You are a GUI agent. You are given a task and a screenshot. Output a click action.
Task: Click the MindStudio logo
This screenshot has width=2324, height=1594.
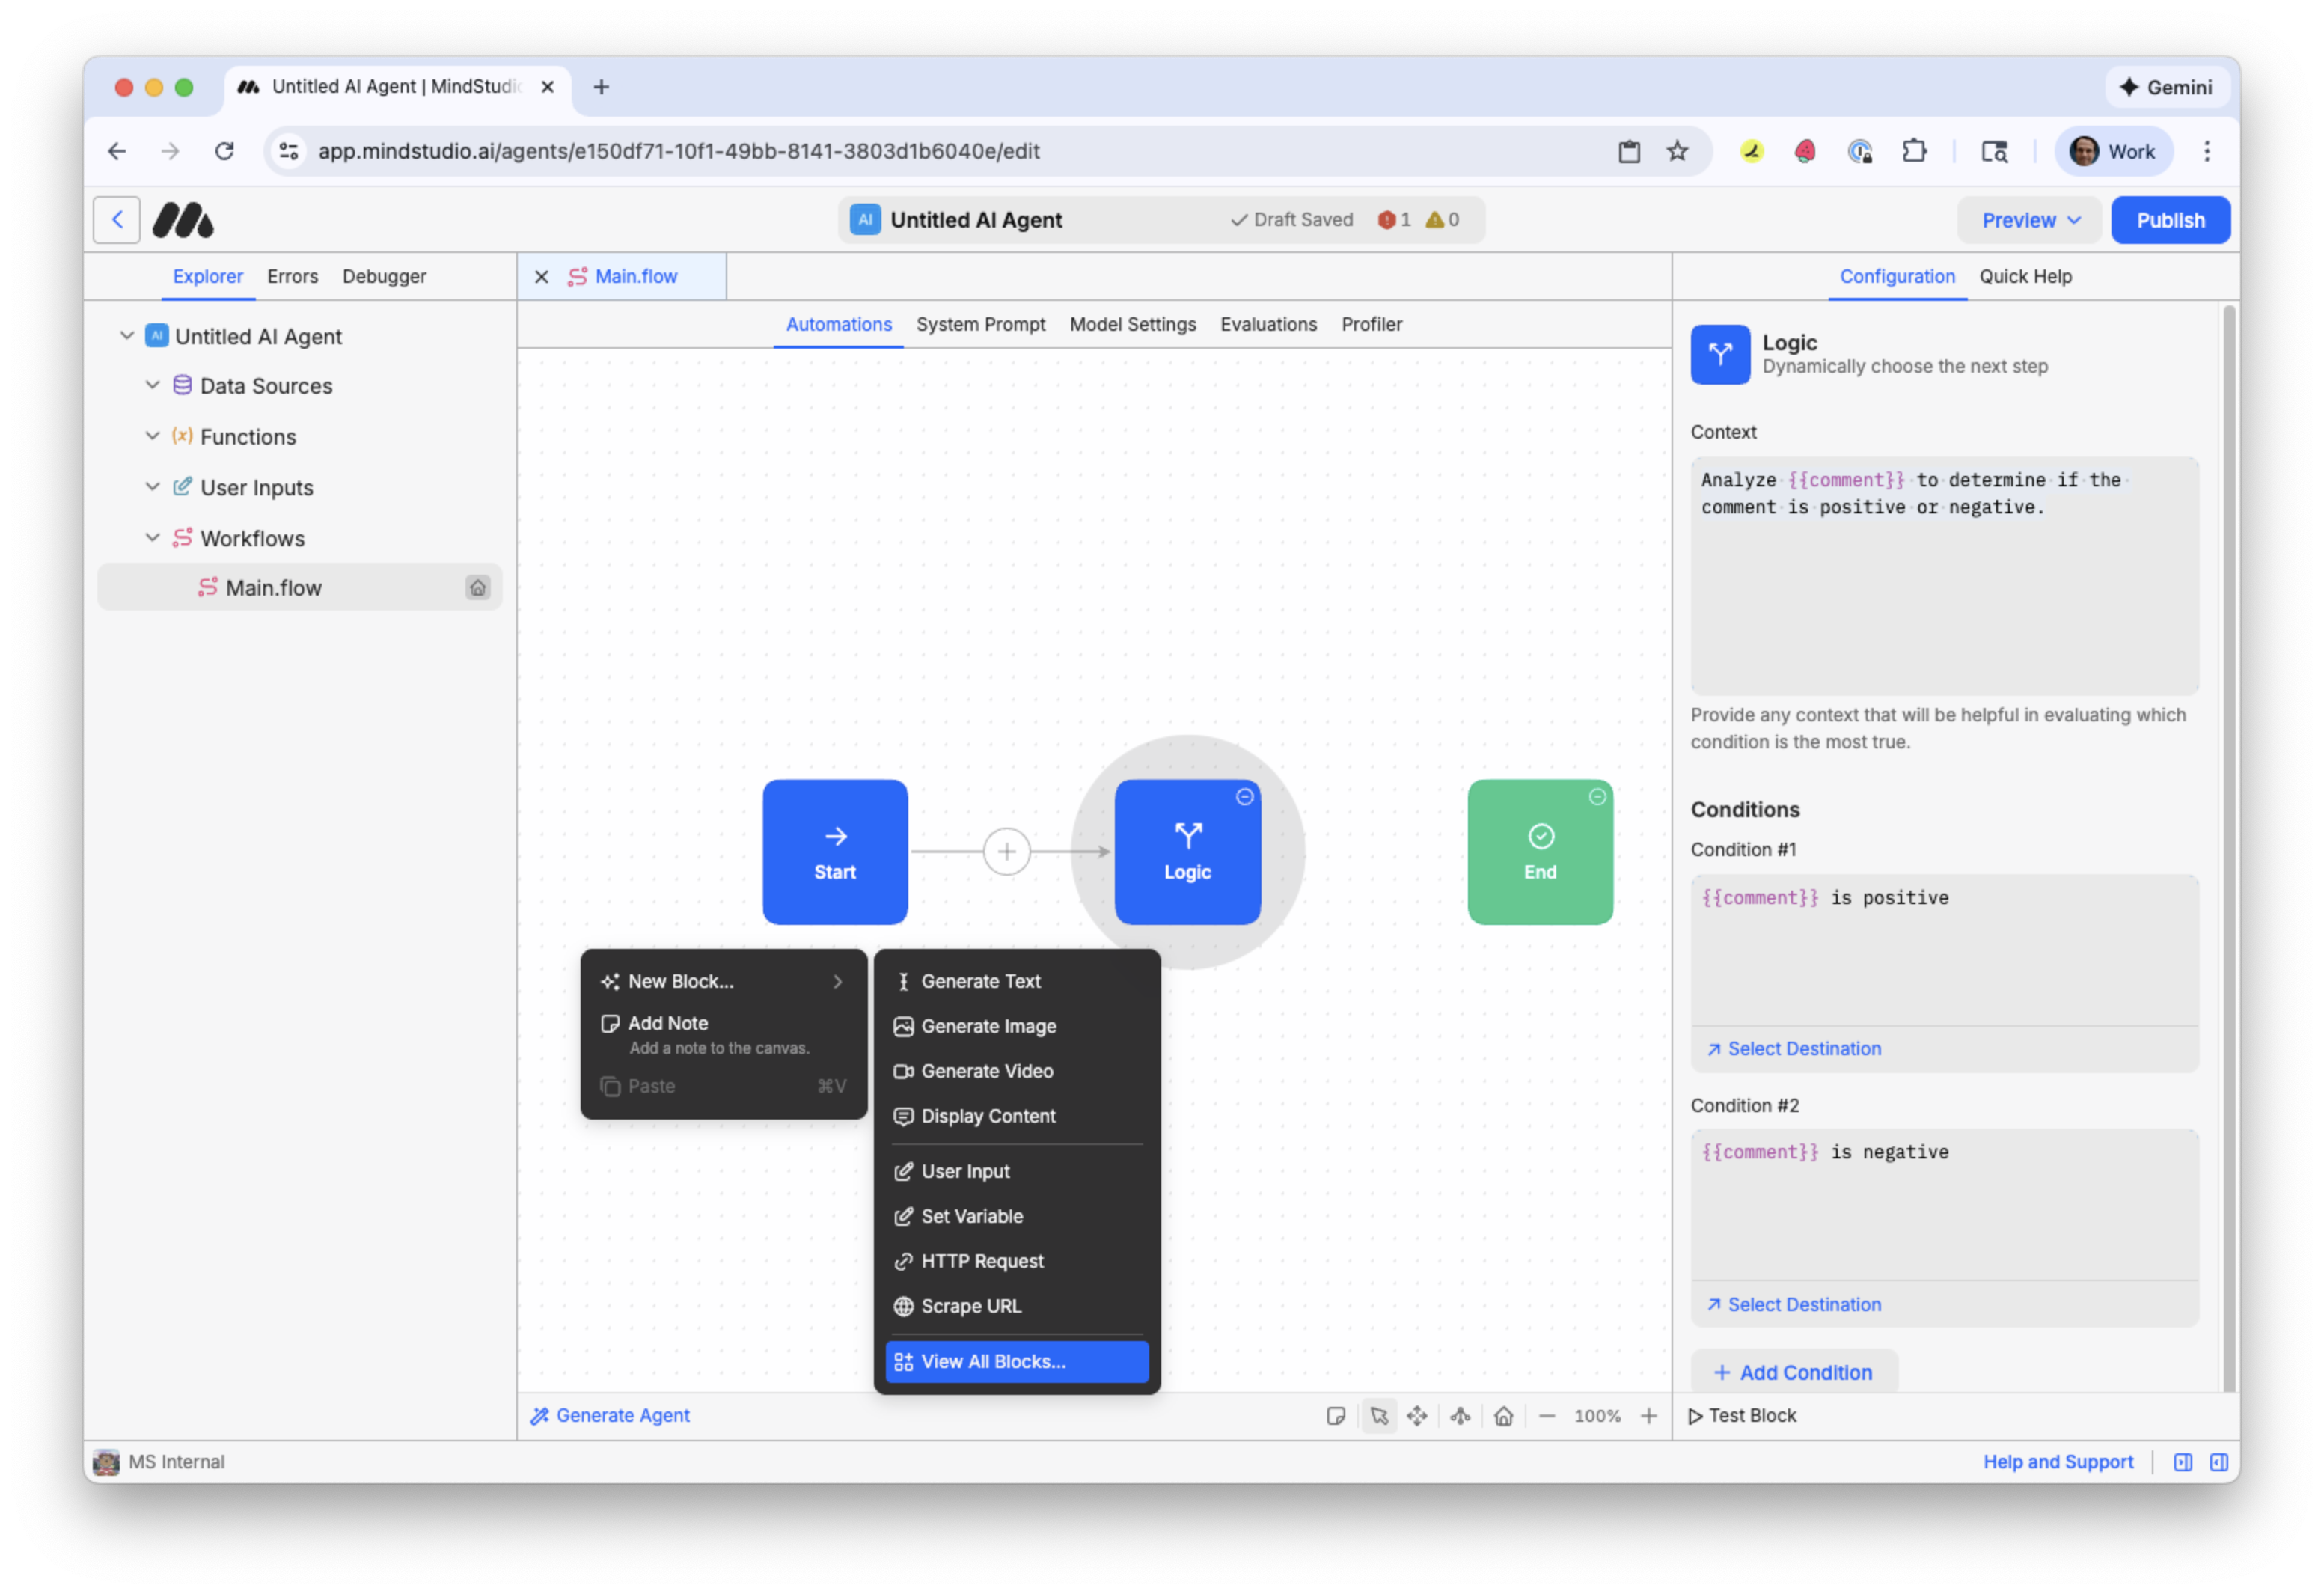pos(183,219)
